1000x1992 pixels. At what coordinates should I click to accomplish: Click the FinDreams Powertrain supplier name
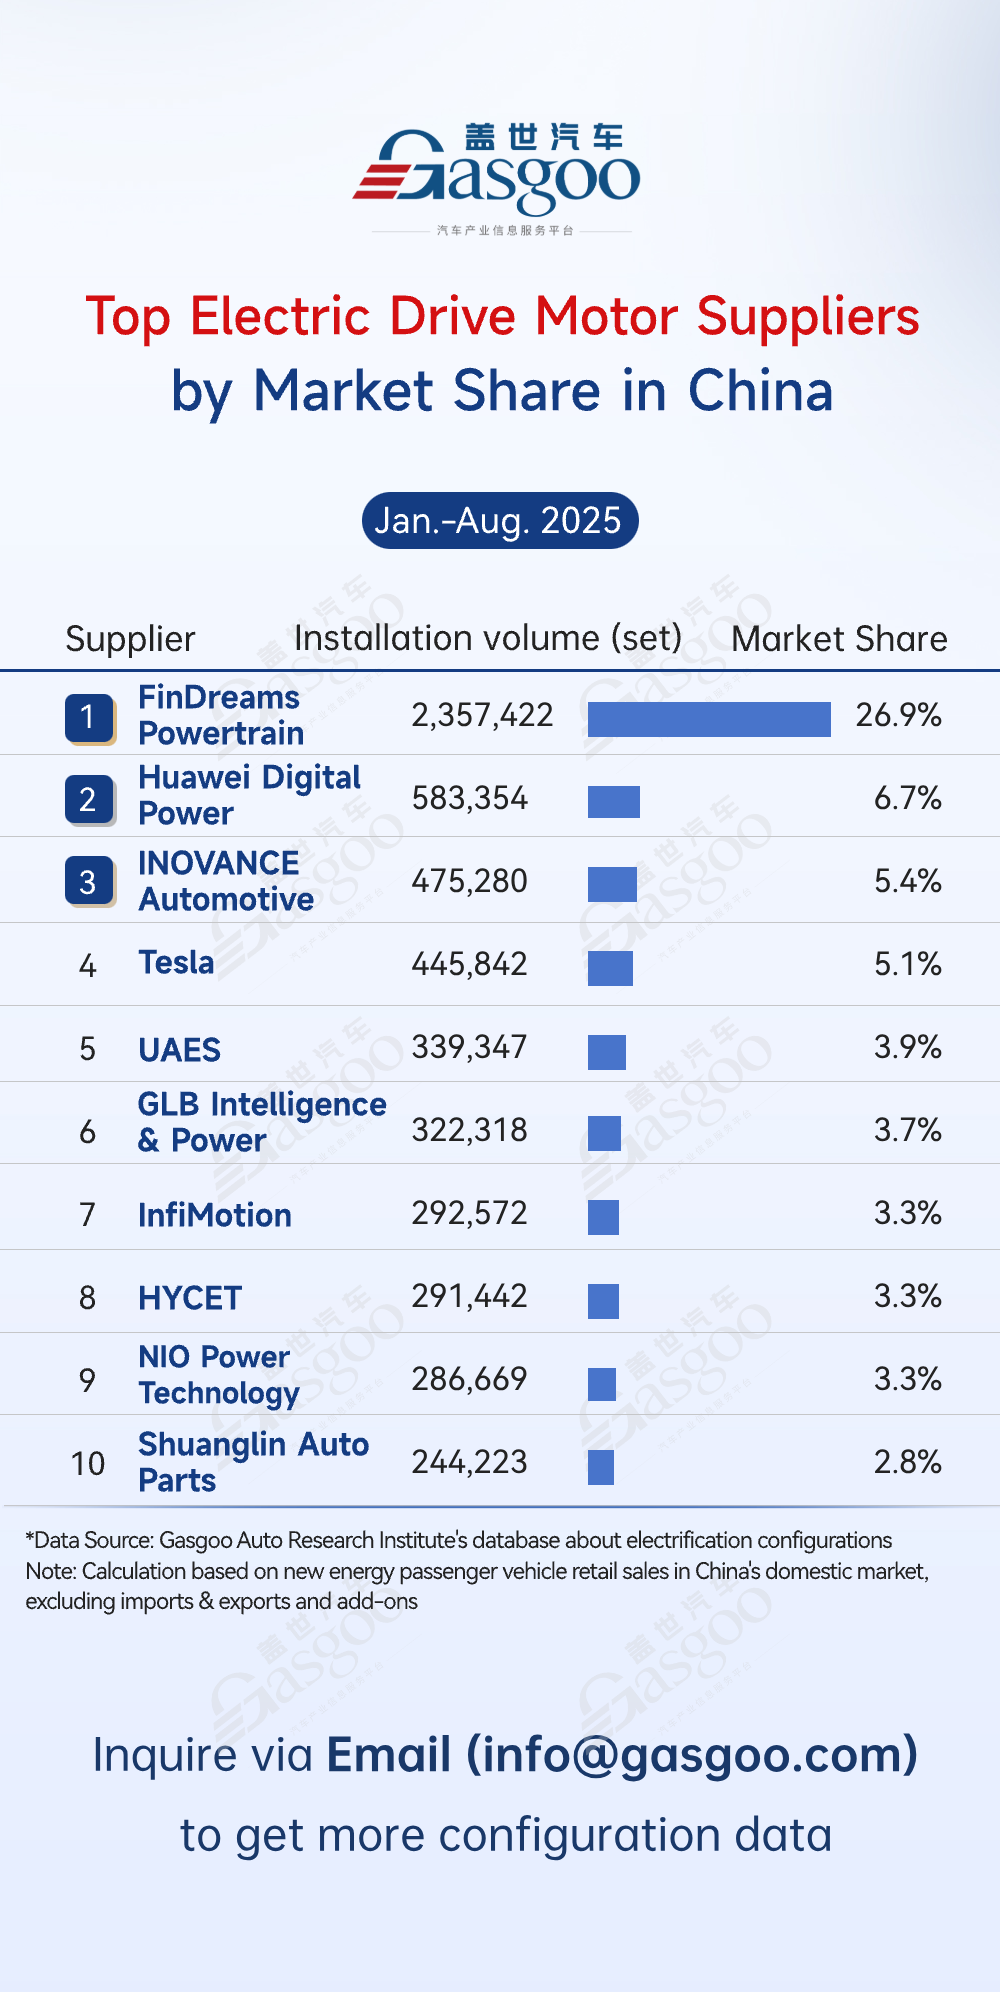[x=221, y=715]
